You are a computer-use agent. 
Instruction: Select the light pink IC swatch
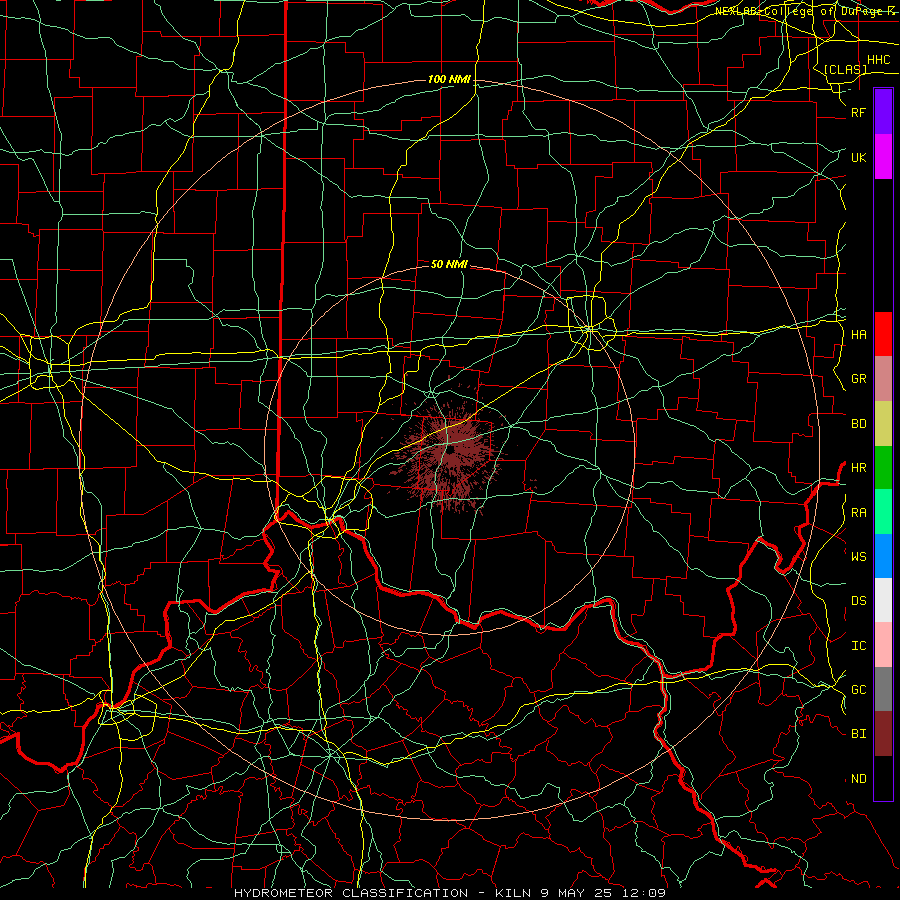883,645
